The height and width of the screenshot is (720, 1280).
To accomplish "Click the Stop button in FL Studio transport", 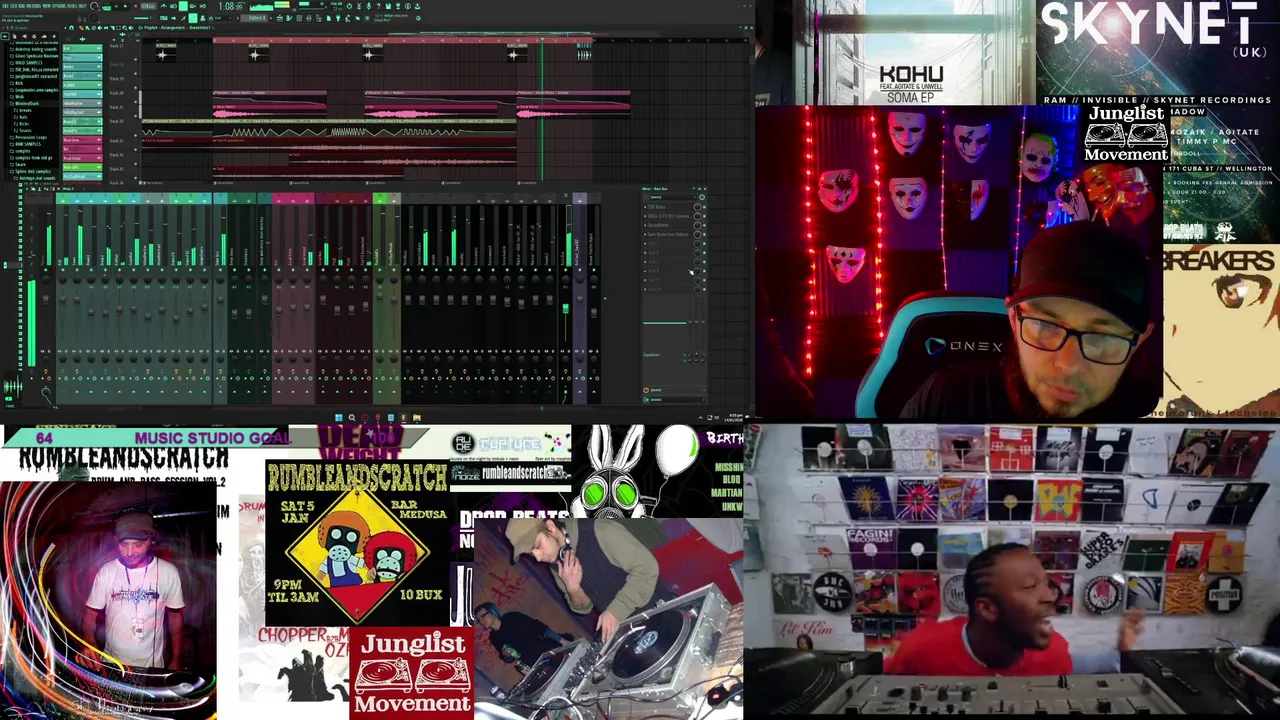I will (x=125, y=6).
